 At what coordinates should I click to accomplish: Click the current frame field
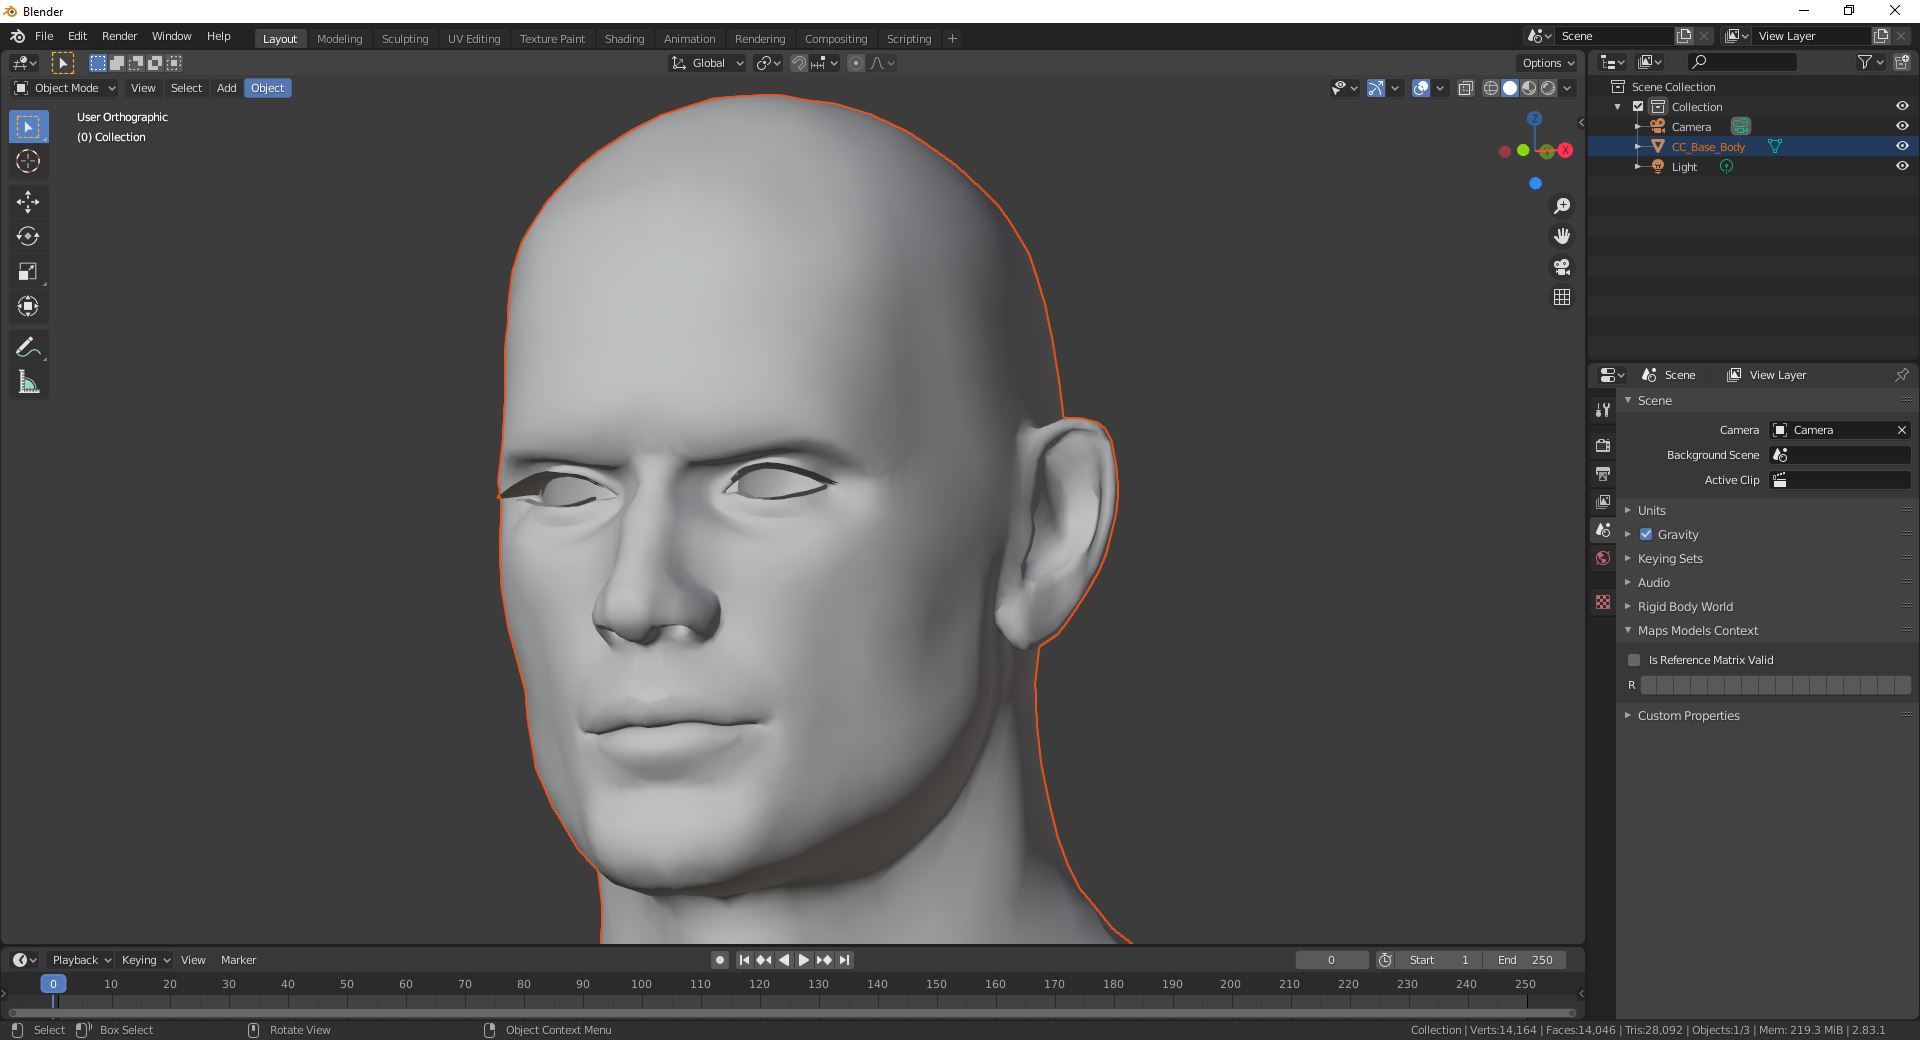pyautogui.click(x=1331, y=960)
